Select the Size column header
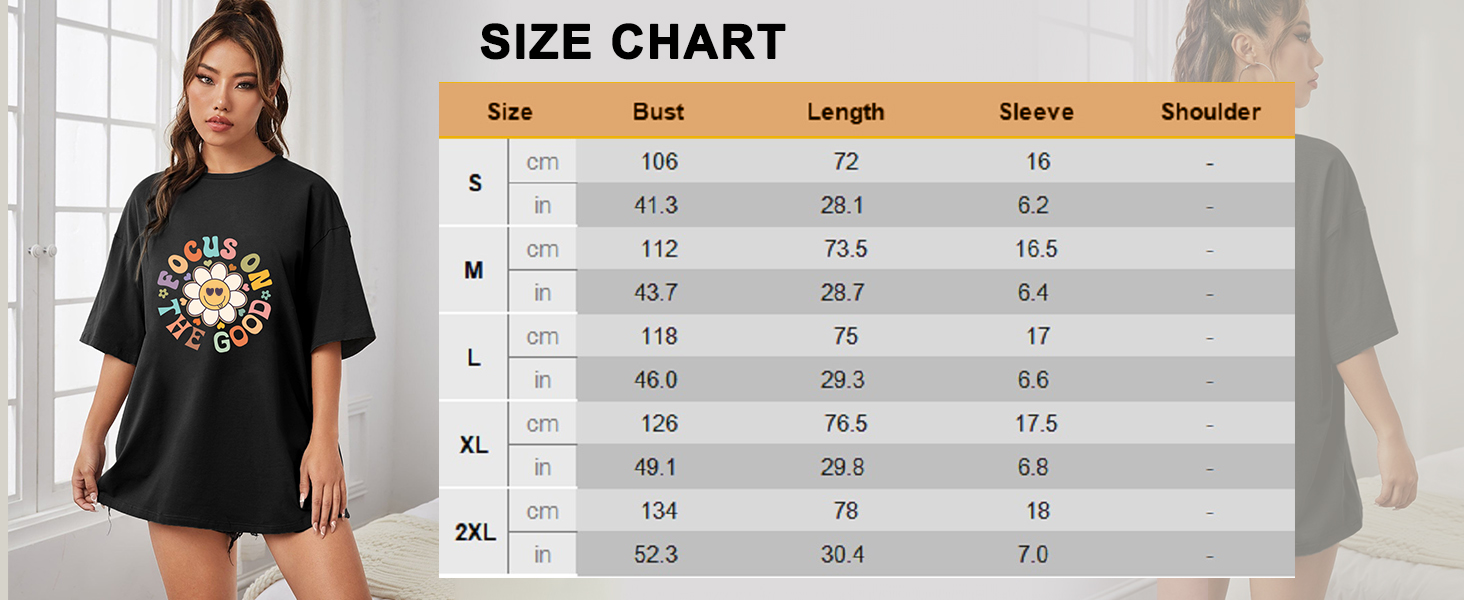The height and width of the screenshot is (600, 1464). 509,112
